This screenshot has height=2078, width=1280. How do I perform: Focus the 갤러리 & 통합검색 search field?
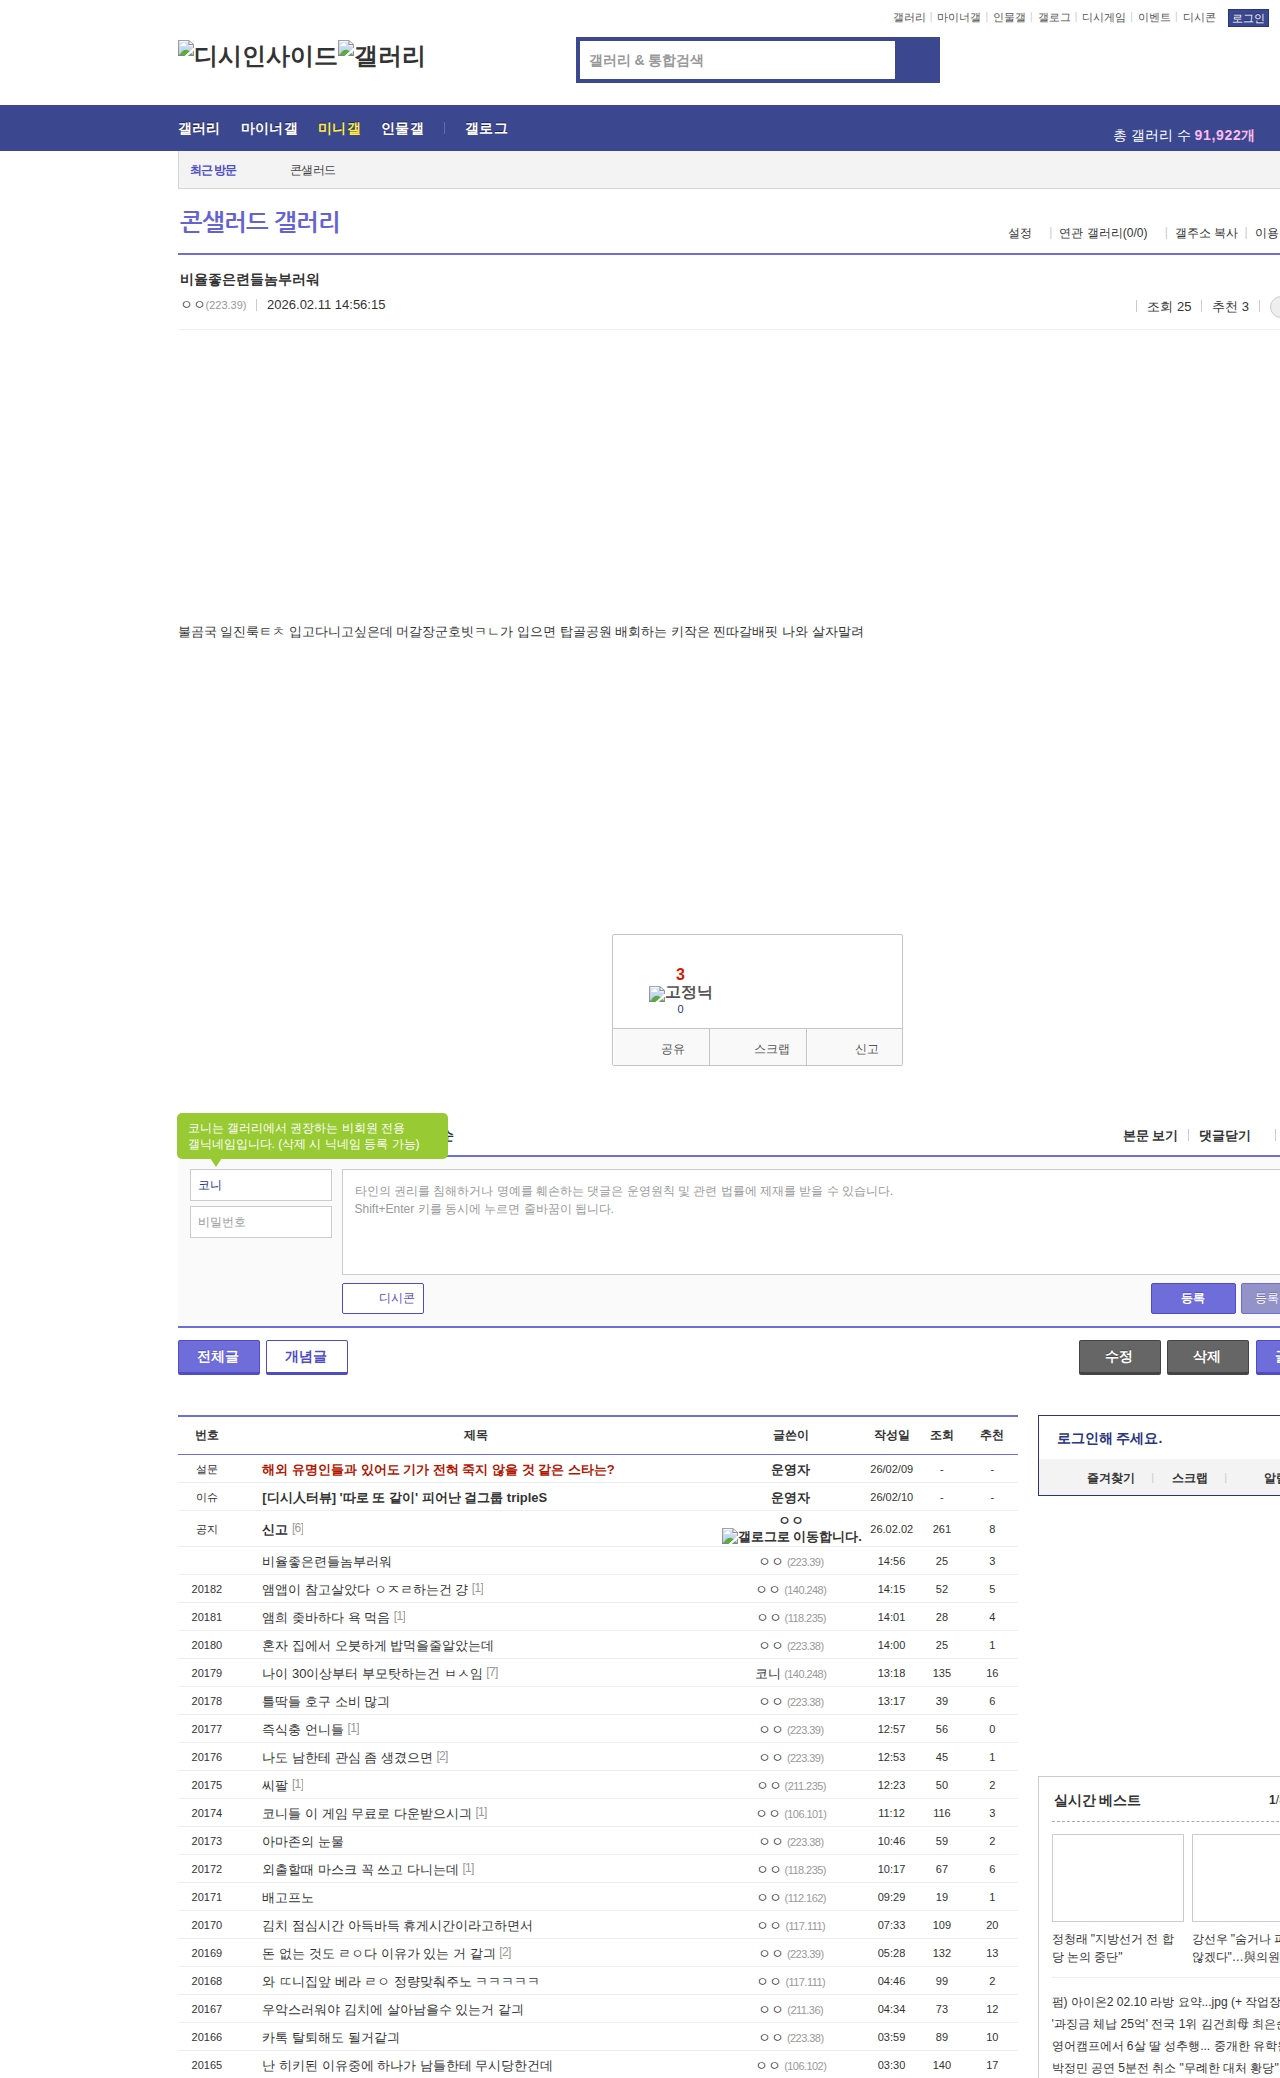[x=737, y=60]
